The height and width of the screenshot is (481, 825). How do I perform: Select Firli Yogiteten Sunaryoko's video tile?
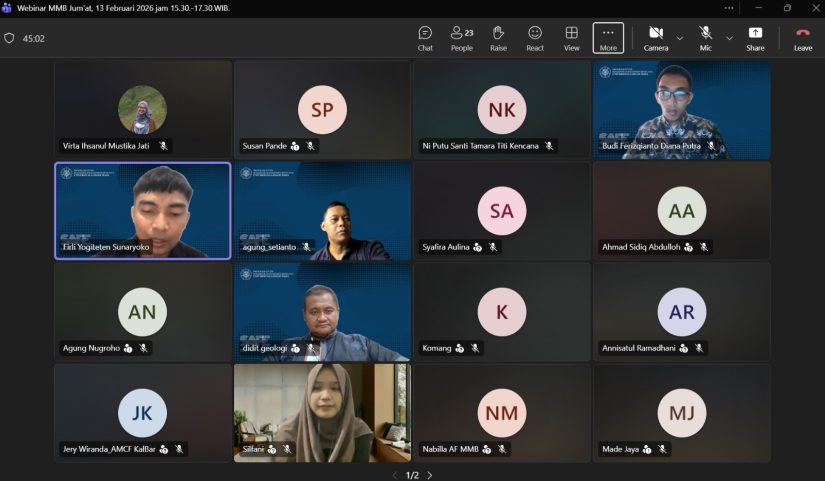click(x=142, y=210)
